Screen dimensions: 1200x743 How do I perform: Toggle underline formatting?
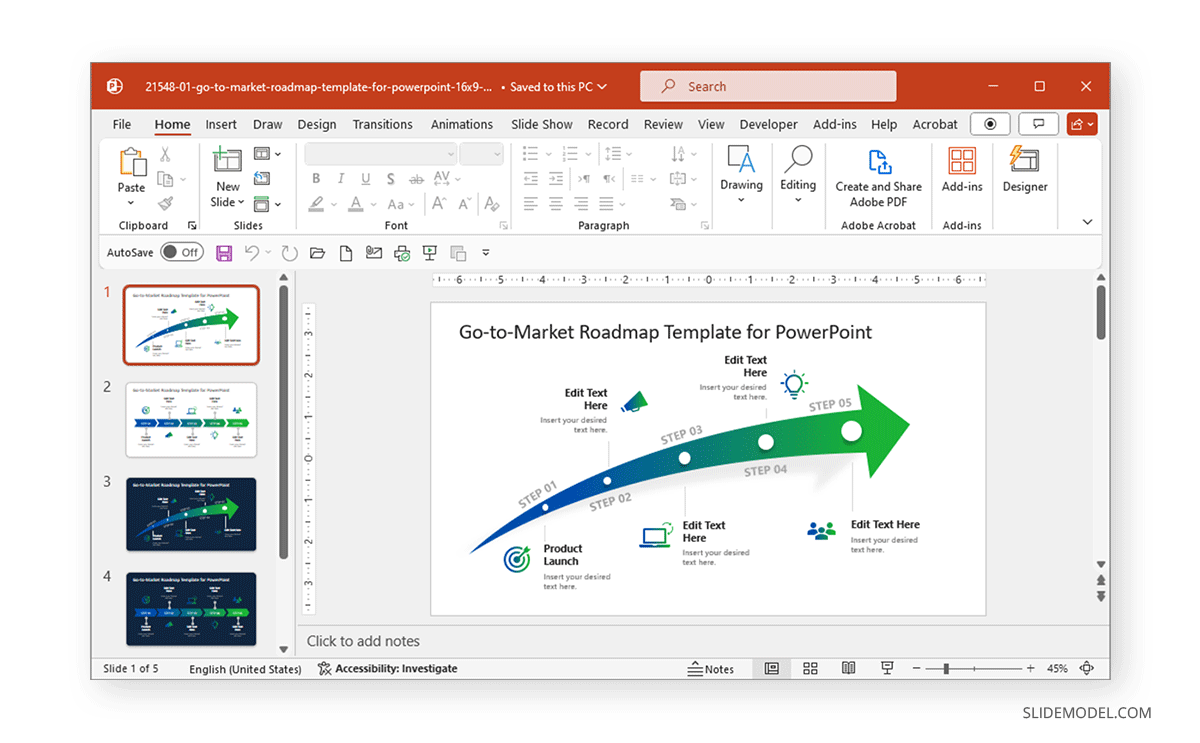click(364, 178)
